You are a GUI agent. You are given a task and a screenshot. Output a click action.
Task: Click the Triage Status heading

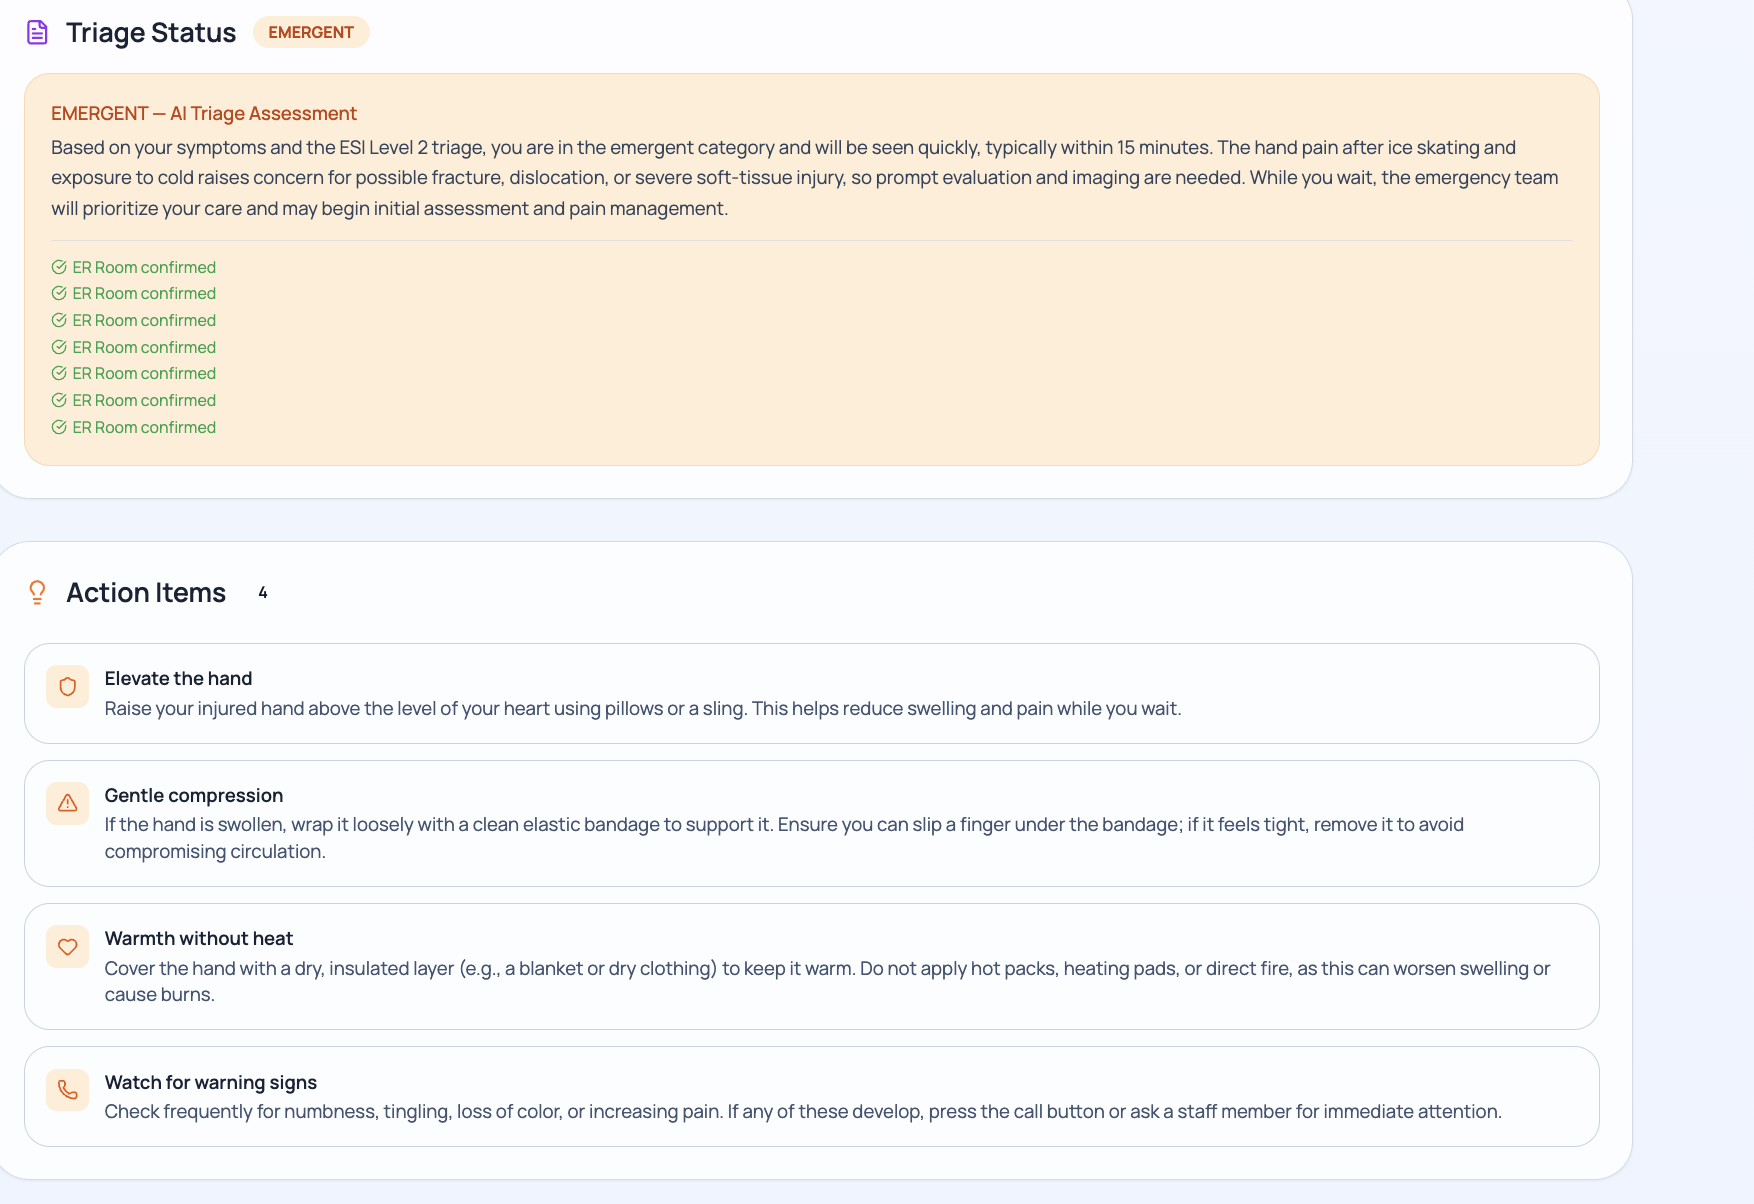click(151, 32)
